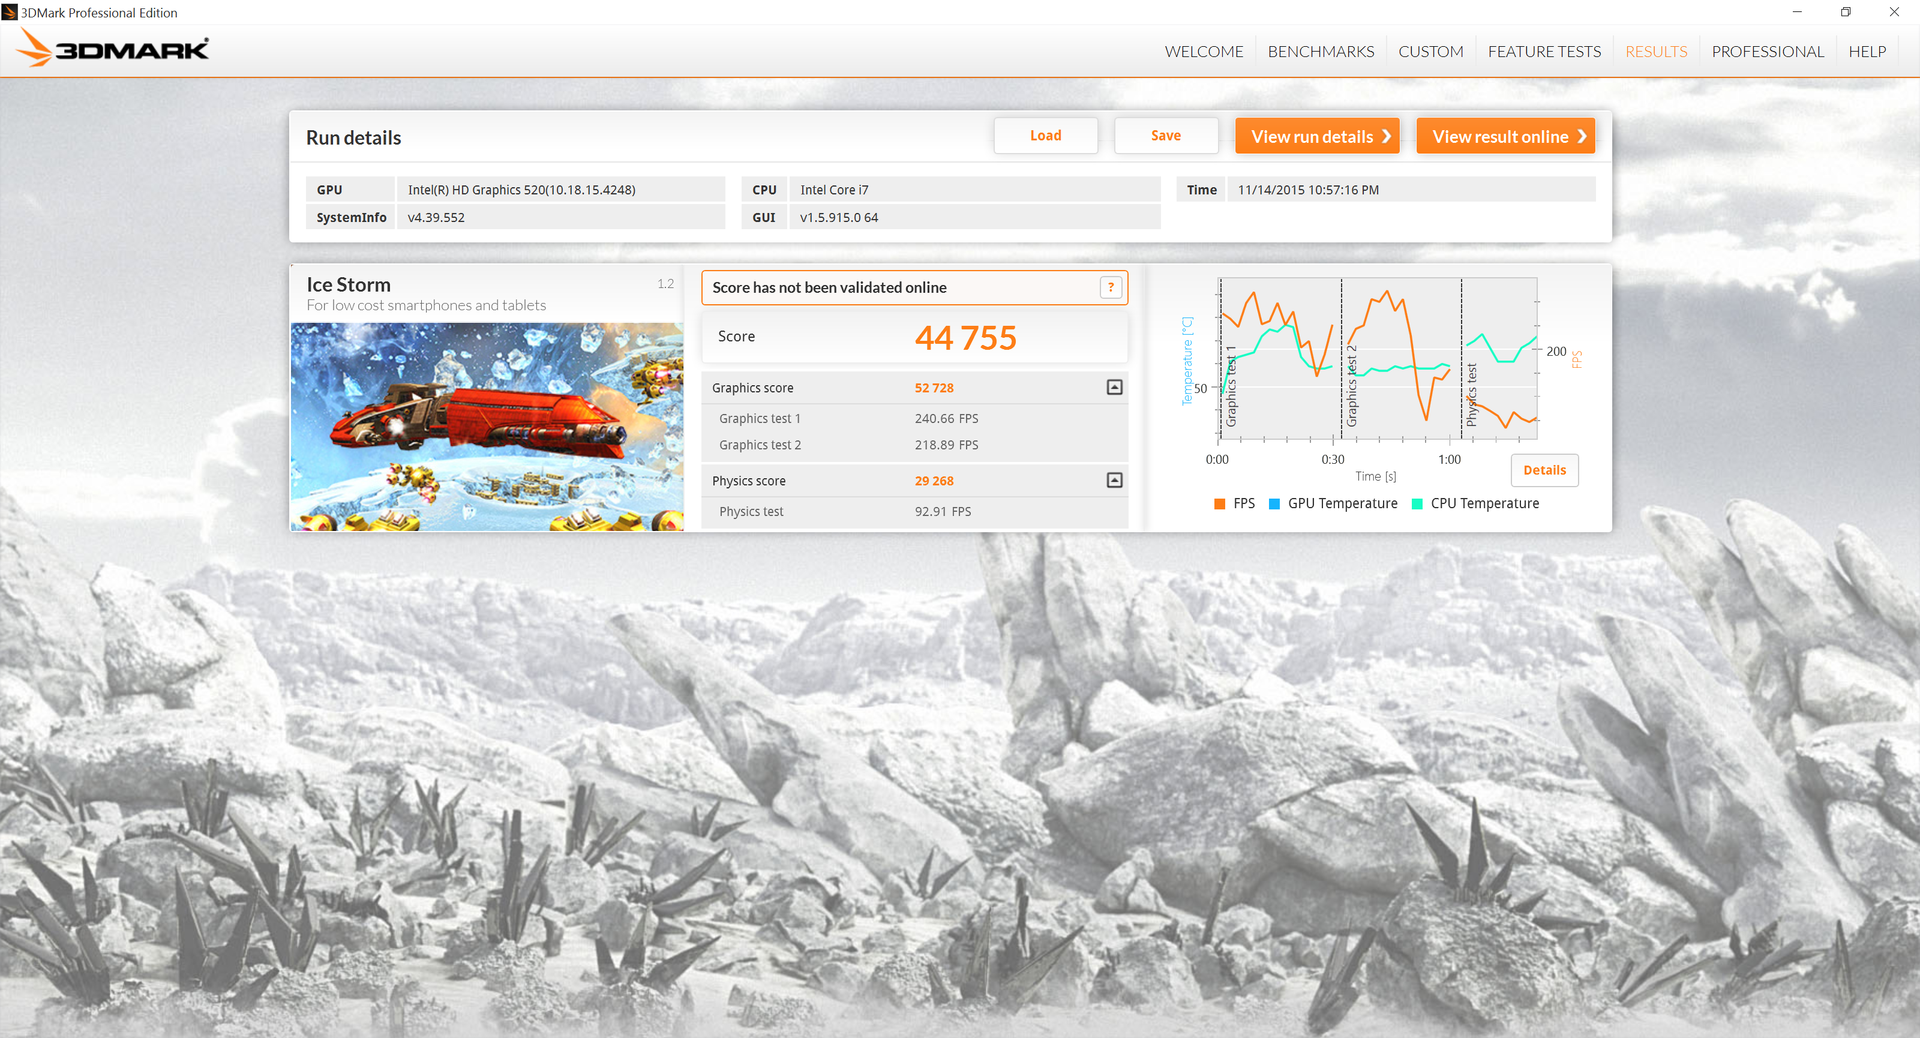Restore down the 3DMark window
1920x1038 pixels.
(1845, 12)
